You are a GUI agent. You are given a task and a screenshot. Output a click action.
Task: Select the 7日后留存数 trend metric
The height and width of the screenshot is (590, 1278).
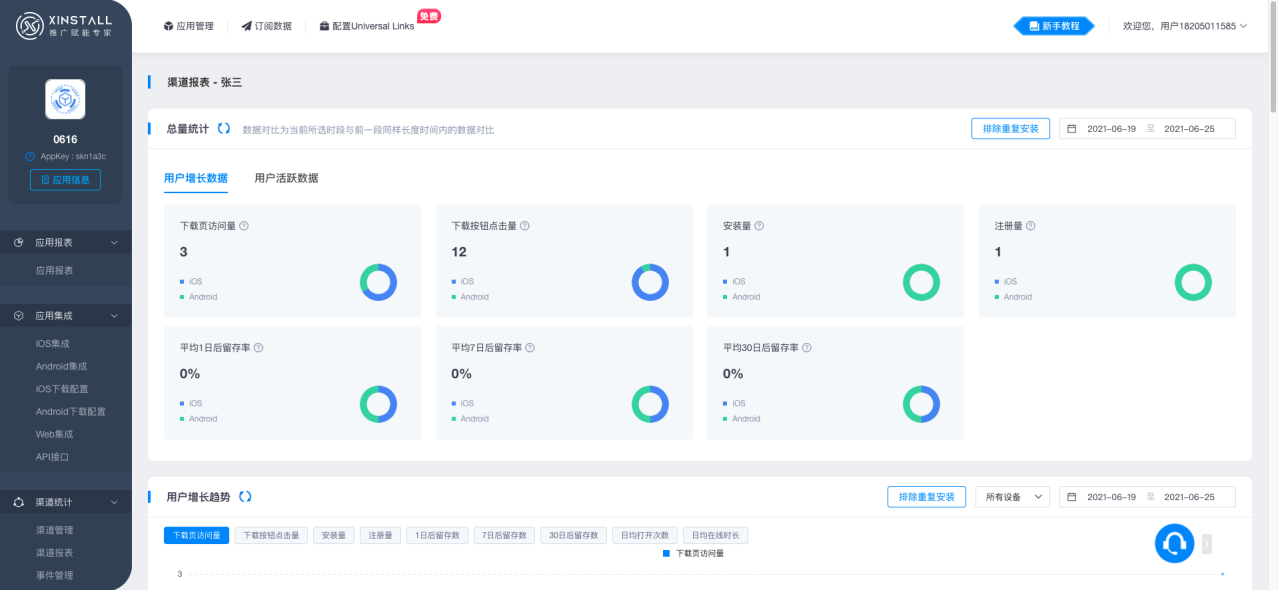point(505,535)
